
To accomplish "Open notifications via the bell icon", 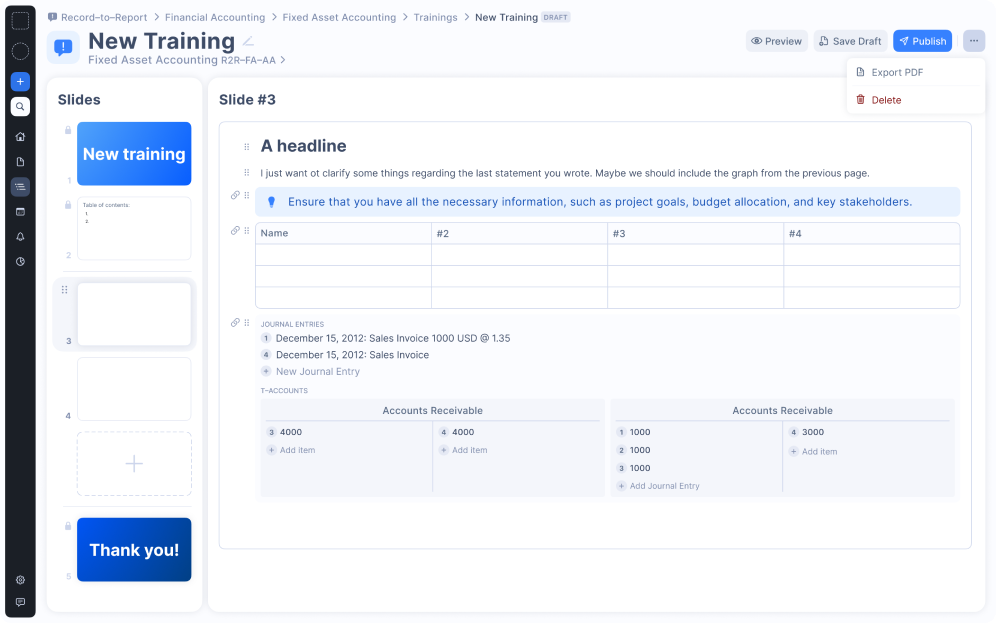I will pyautogui.click(x=19, y=236).
